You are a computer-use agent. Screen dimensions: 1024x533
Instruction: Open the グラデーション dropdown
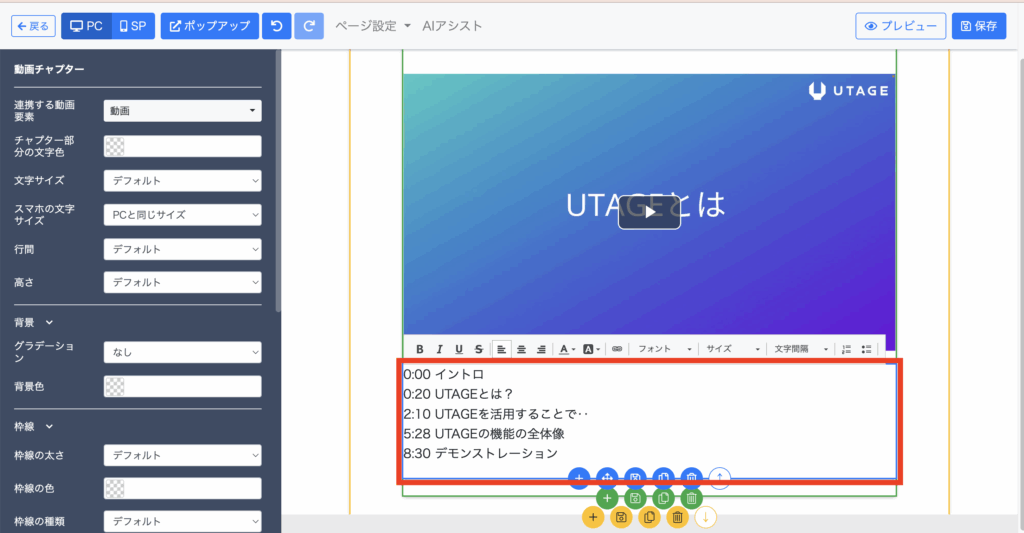(x=183, y=352)
